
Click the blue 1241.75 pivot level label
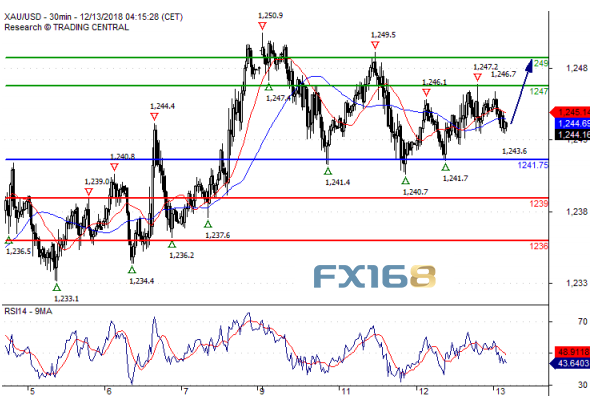(532, 165)
